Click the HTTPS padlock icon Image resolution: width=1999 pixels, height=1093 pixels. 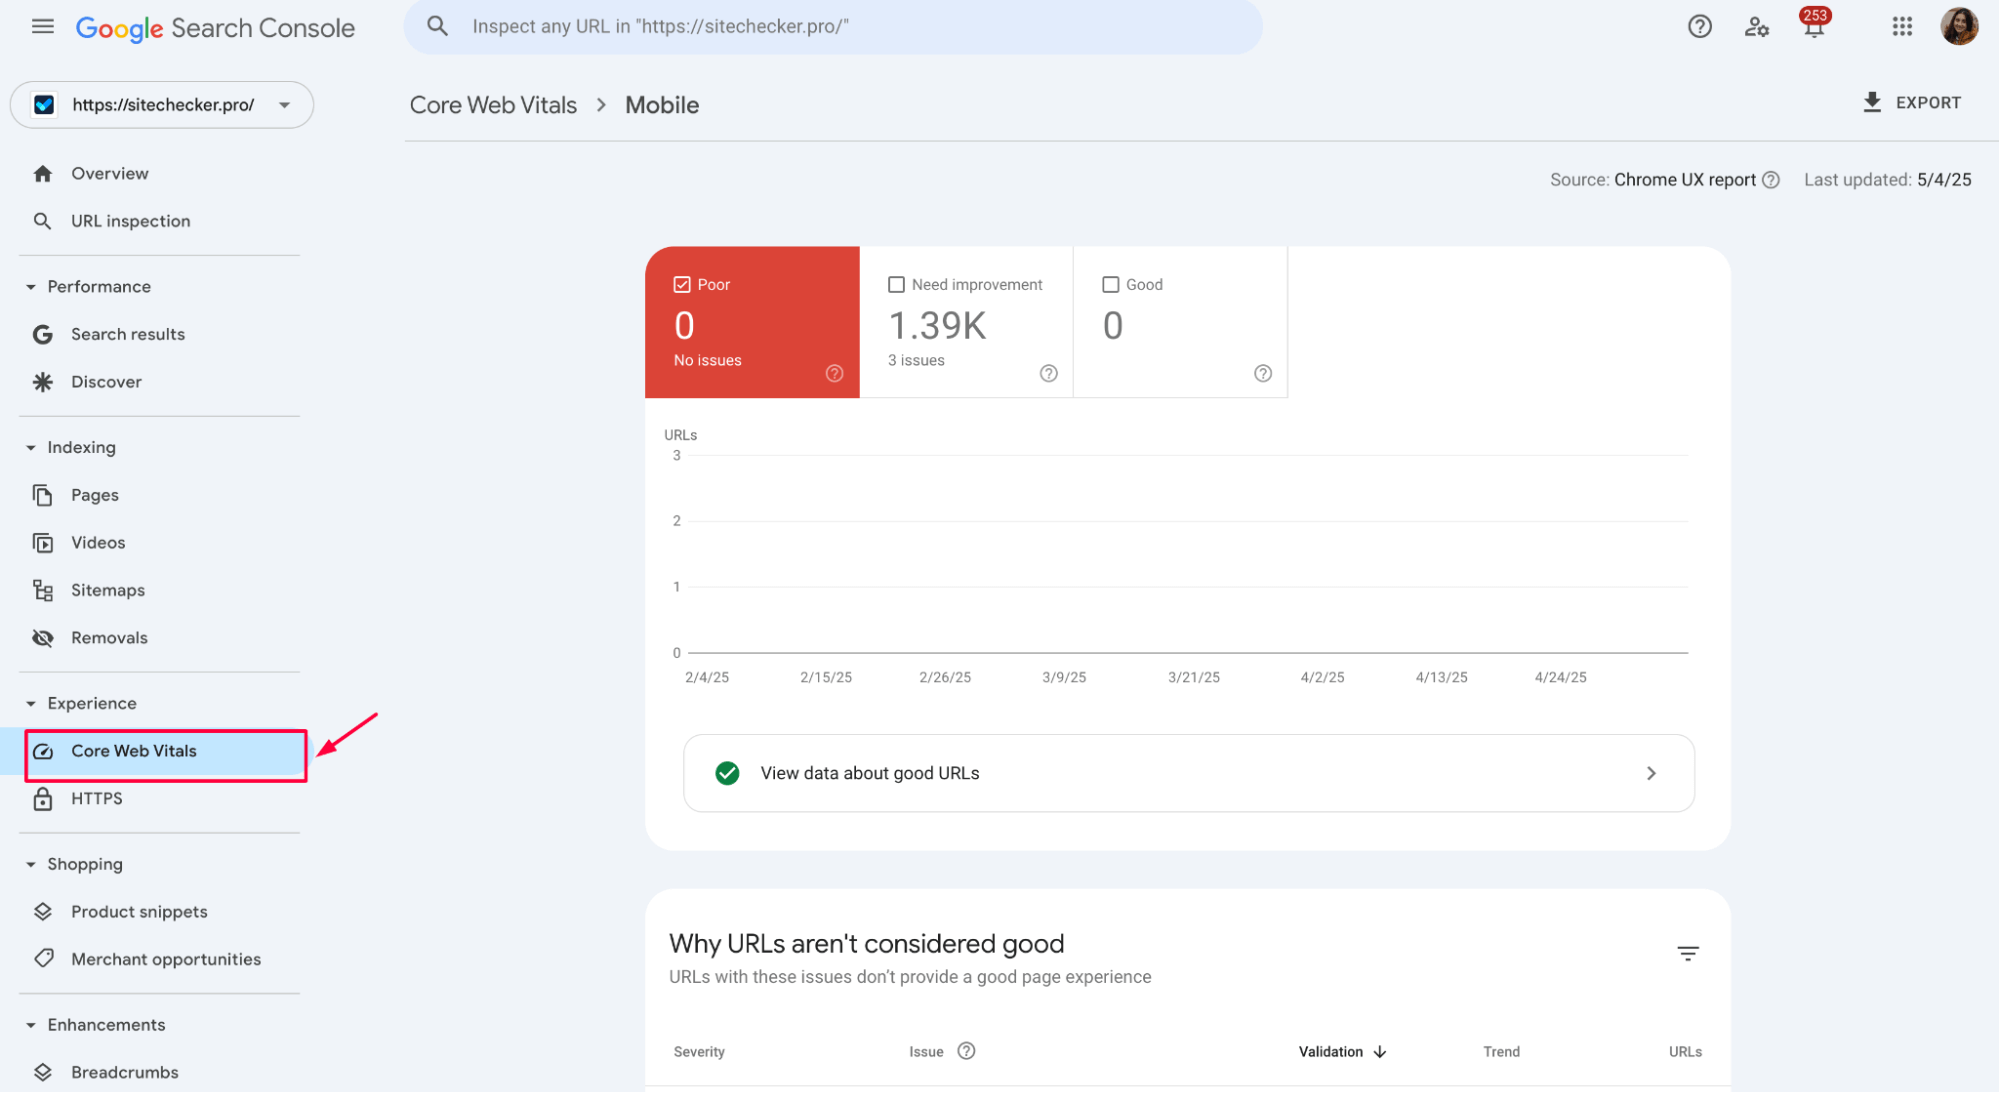pos(42,799)
